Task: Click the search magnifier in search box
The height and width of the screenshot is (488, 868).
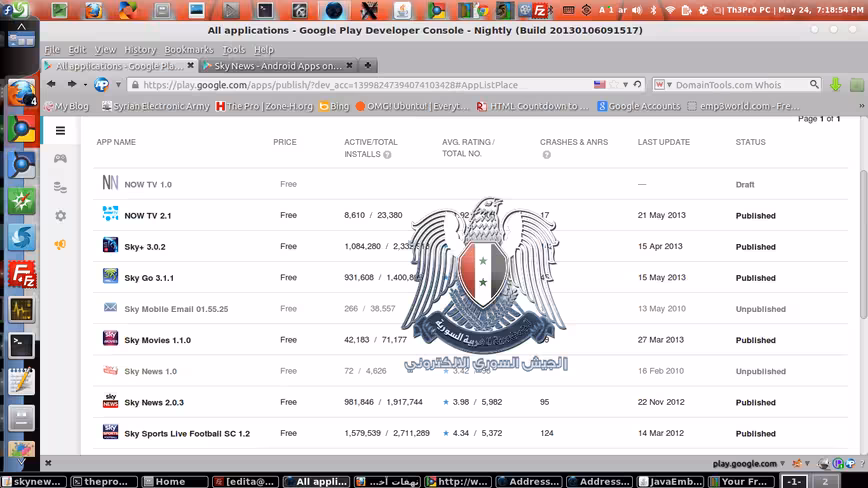Action: tap(814, 84)
